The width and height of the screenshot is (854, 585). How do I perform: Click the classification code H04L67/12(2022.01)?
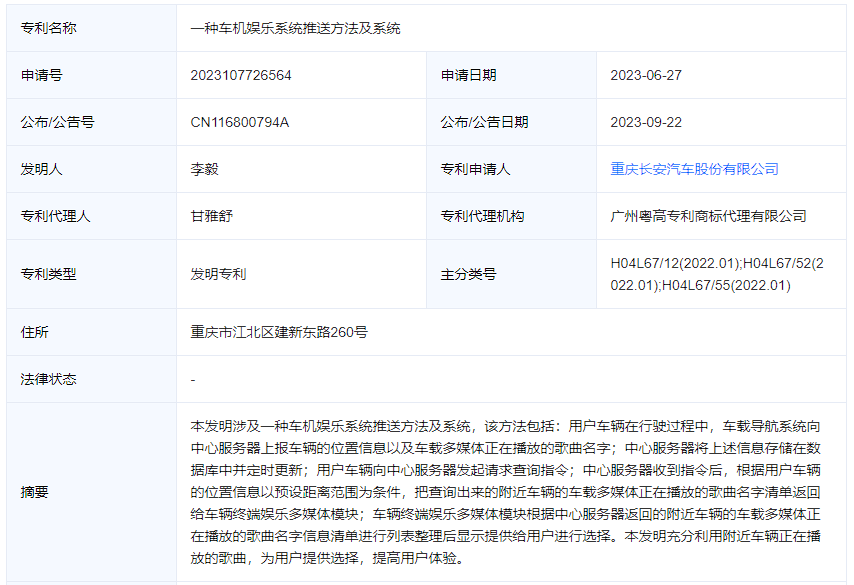[673, 263]
